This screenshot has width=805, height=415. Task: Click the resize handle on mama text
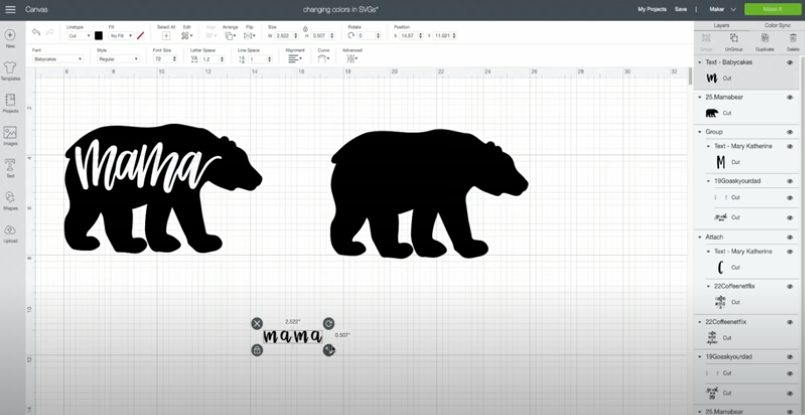tap(329, 350)
